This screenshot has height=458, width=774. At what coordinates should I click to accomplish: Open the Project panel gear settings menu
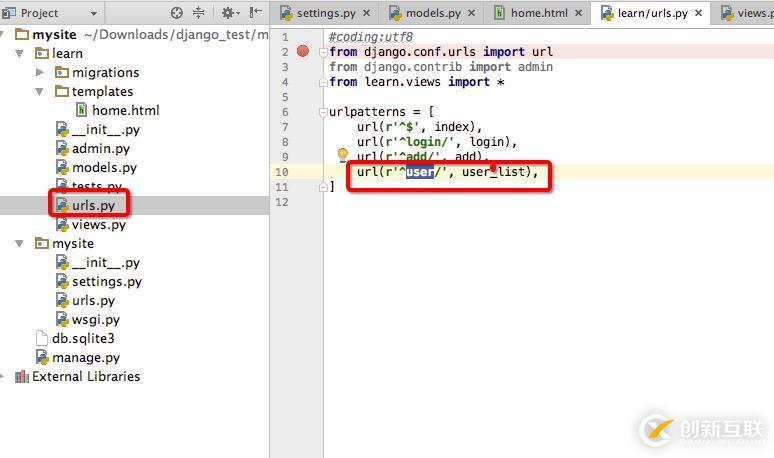coord(230,13)
